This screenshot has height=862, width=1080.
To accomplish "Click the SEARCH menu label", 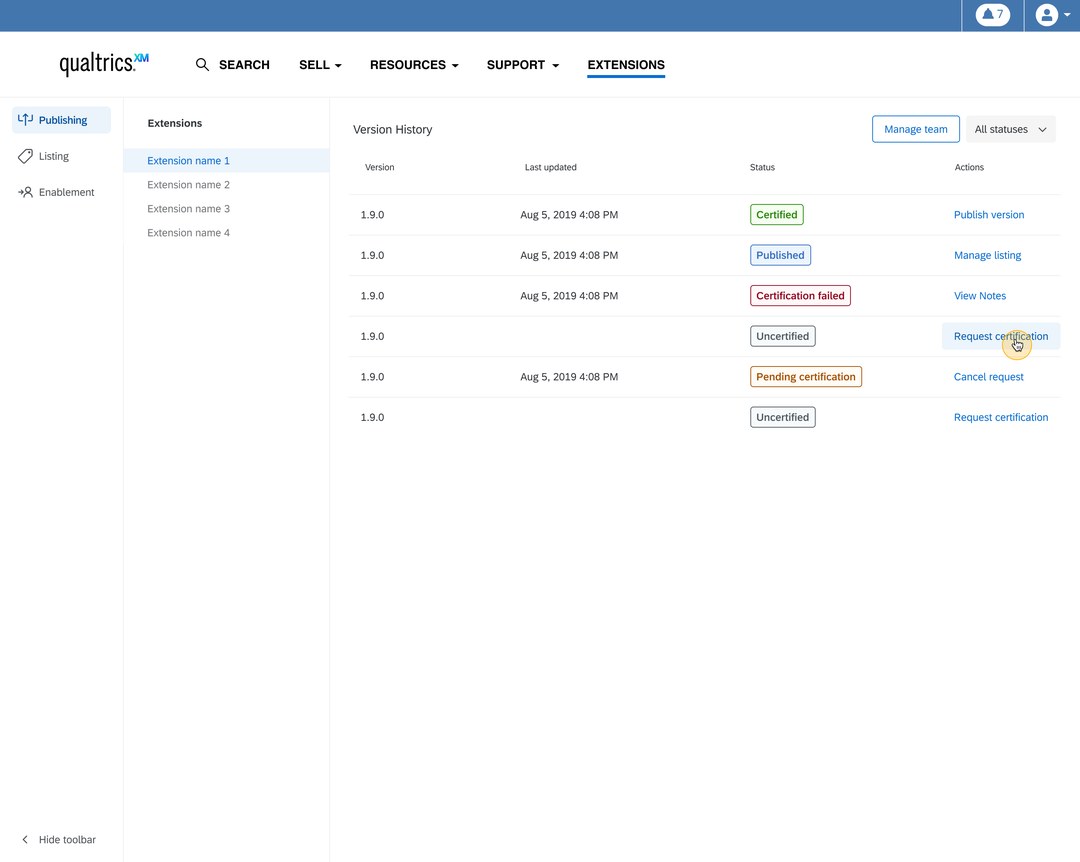I will pyautogui.click(x=244, y=65).
